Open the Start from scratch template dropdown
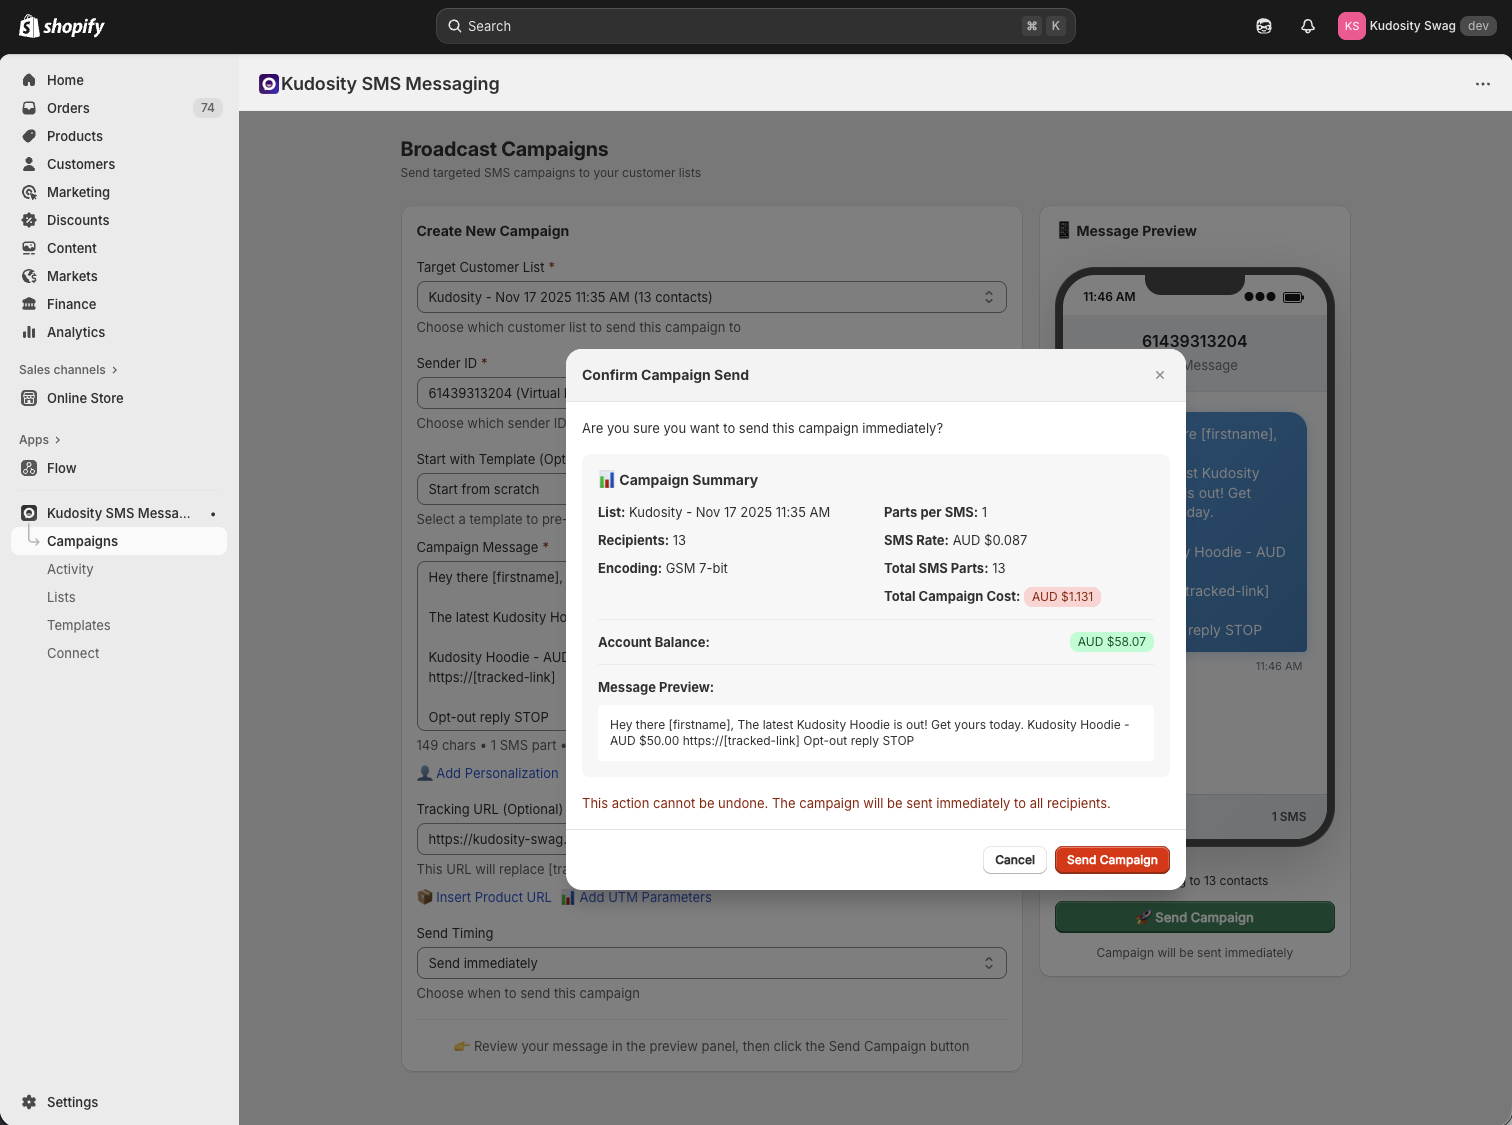1512x1125 pixels. tap(491, 489)
